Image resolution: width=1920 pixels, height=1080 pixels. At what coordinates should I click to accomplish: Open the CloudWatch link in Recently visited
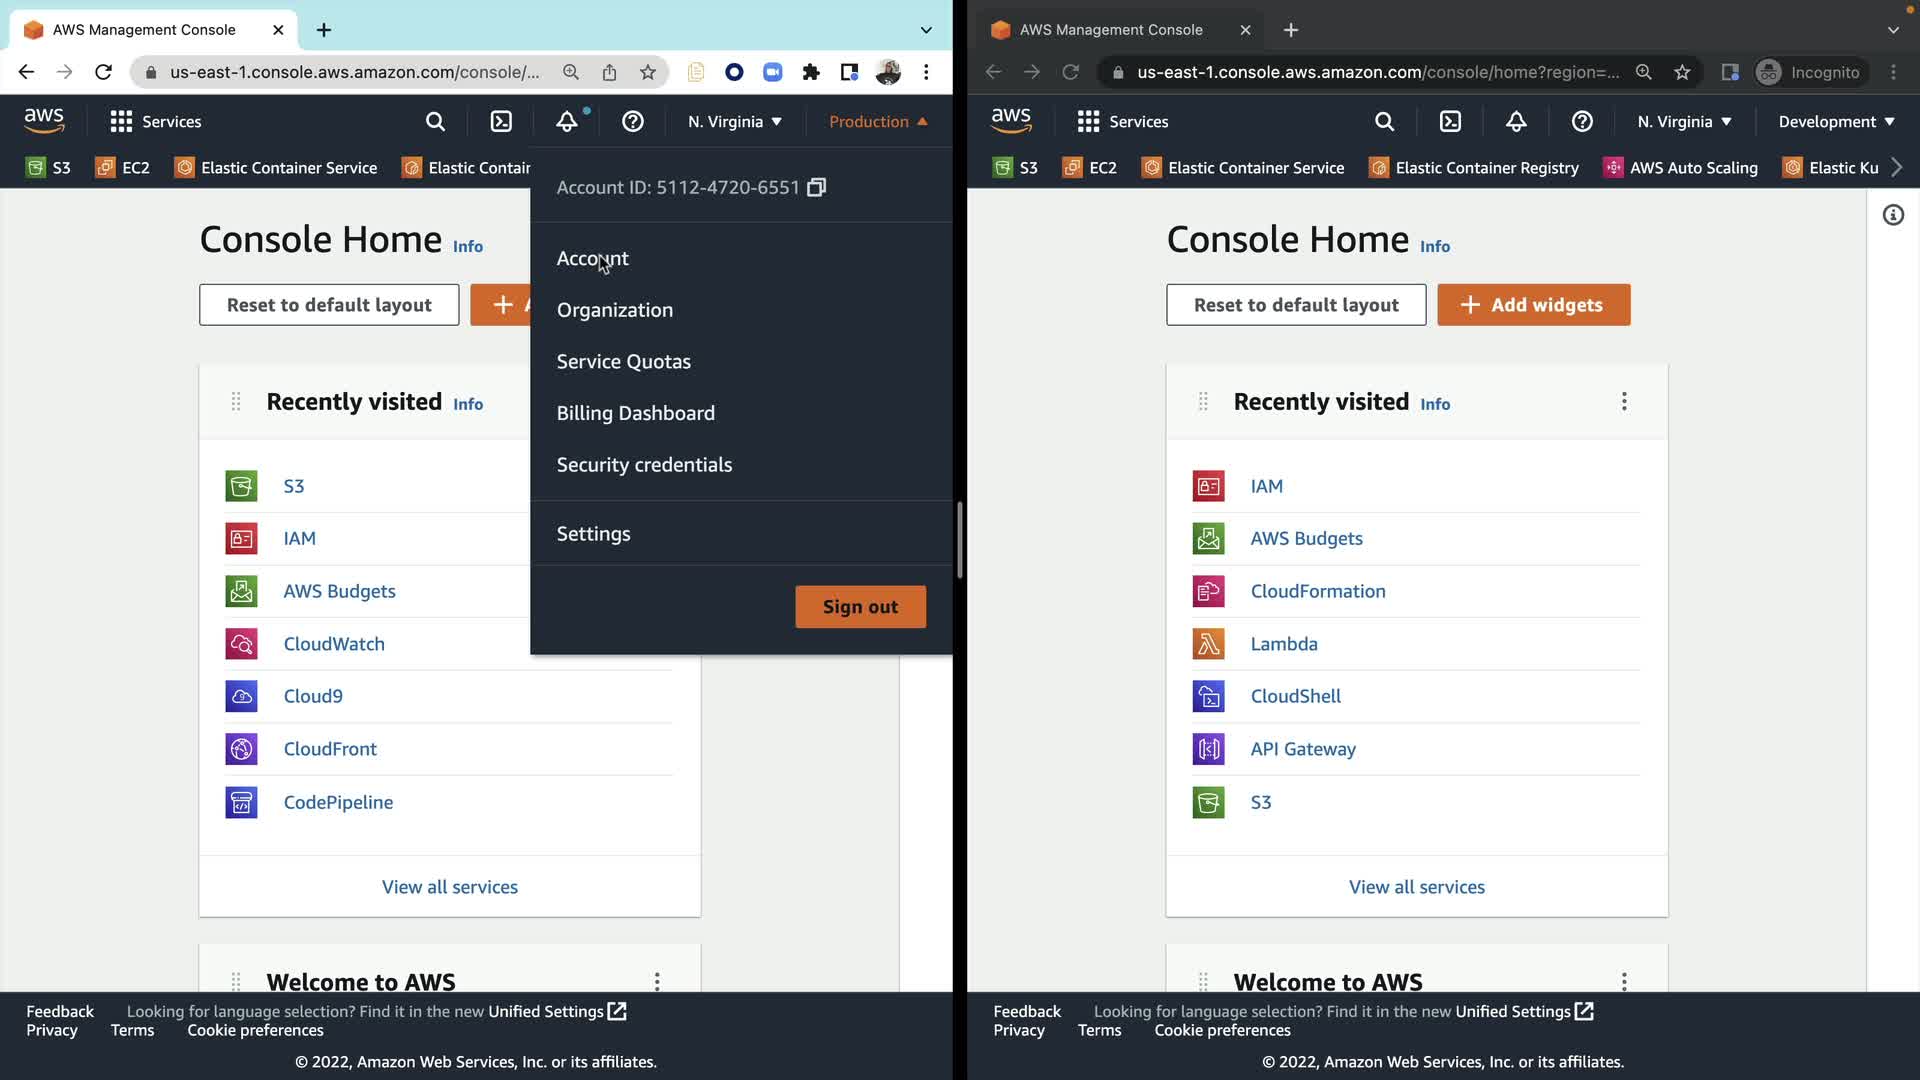click(334, 644)
